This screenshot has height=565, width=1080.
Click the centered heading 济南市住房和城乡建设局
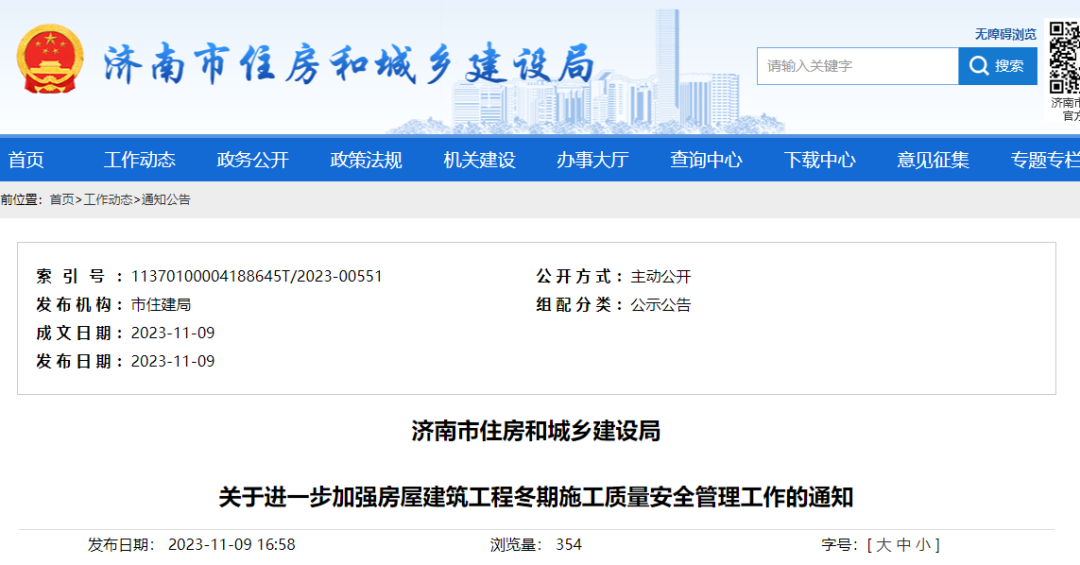pyautogui.click(x=536, y=431)
